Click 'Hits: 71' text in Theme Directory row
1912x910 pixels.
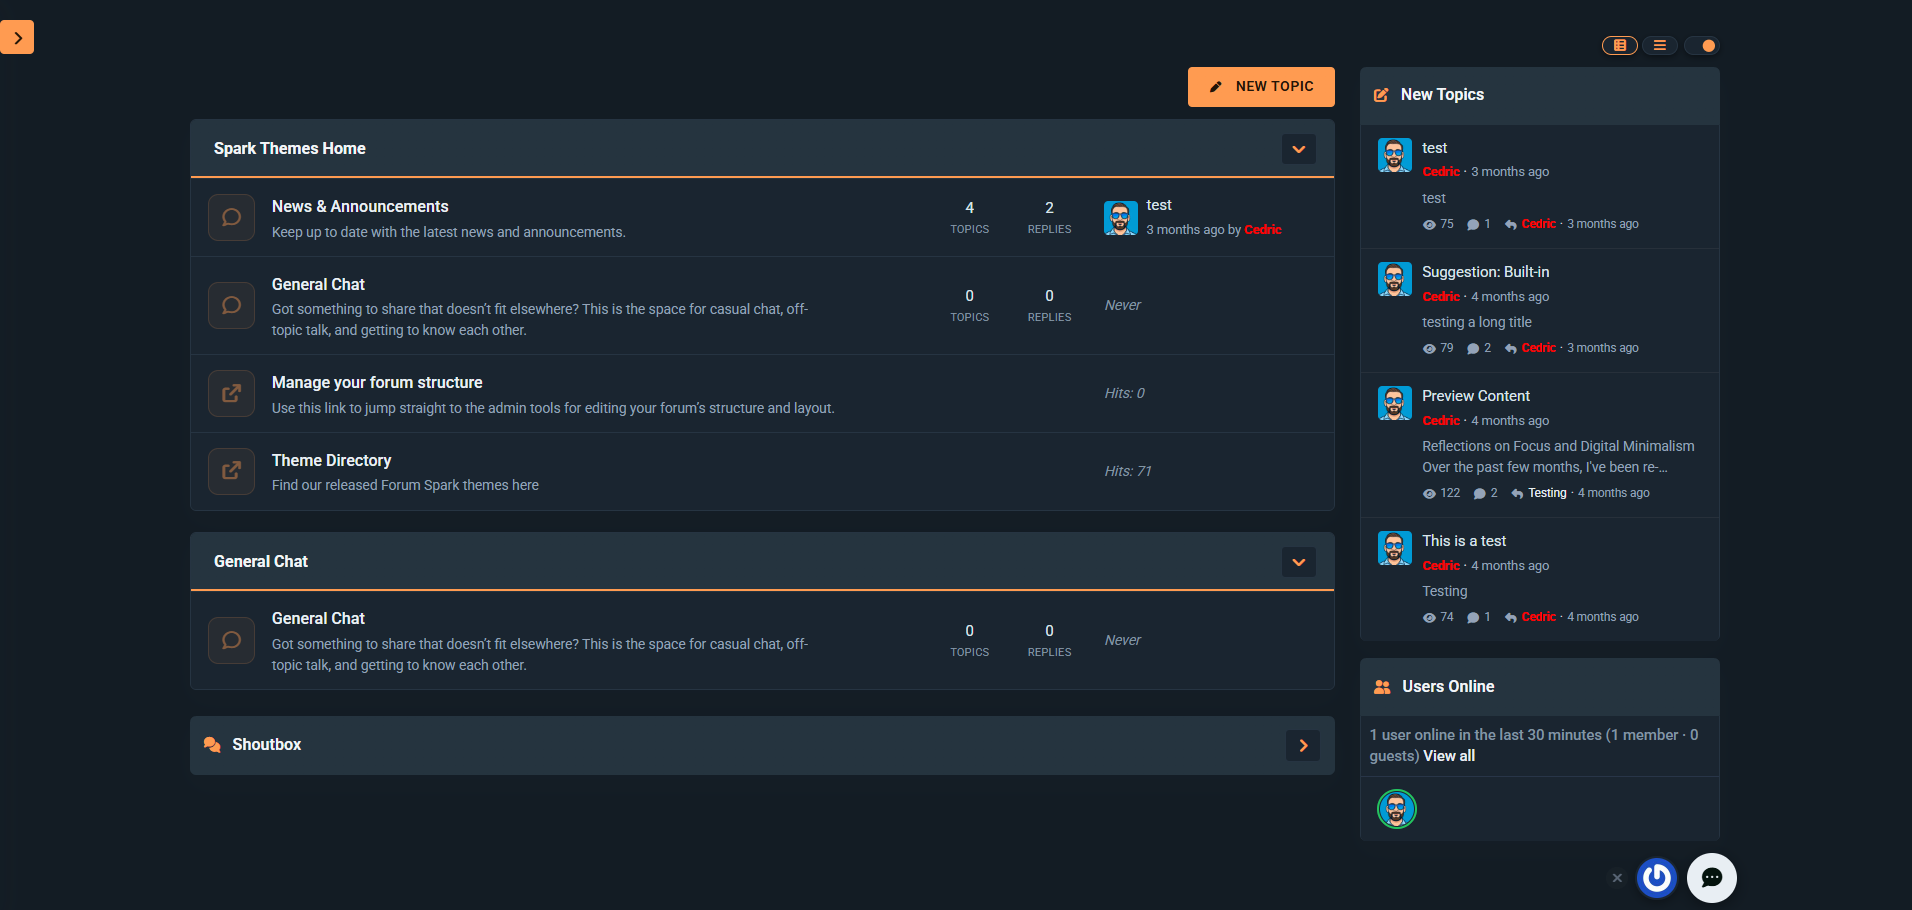pos(1128,471)
